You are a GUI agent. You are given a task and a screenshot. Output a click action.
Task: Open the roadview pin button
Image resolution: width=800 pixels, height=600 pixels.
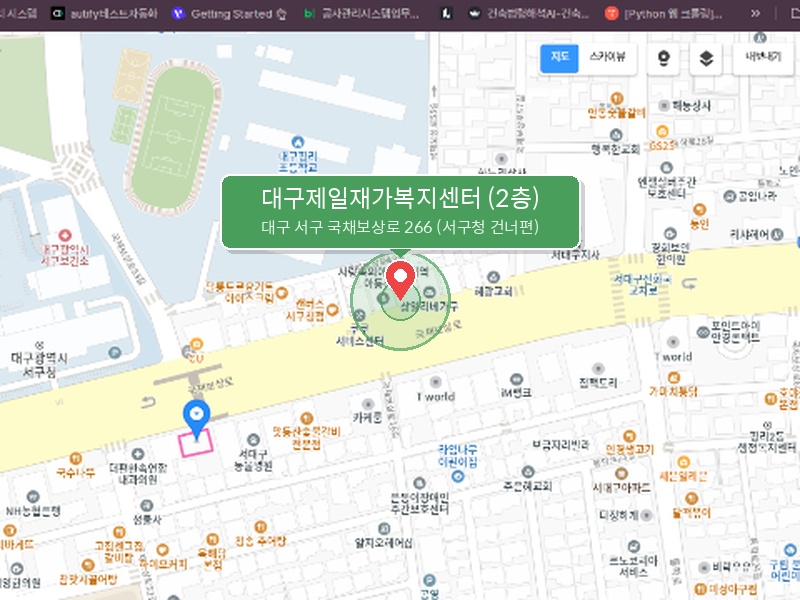[663, 59]
